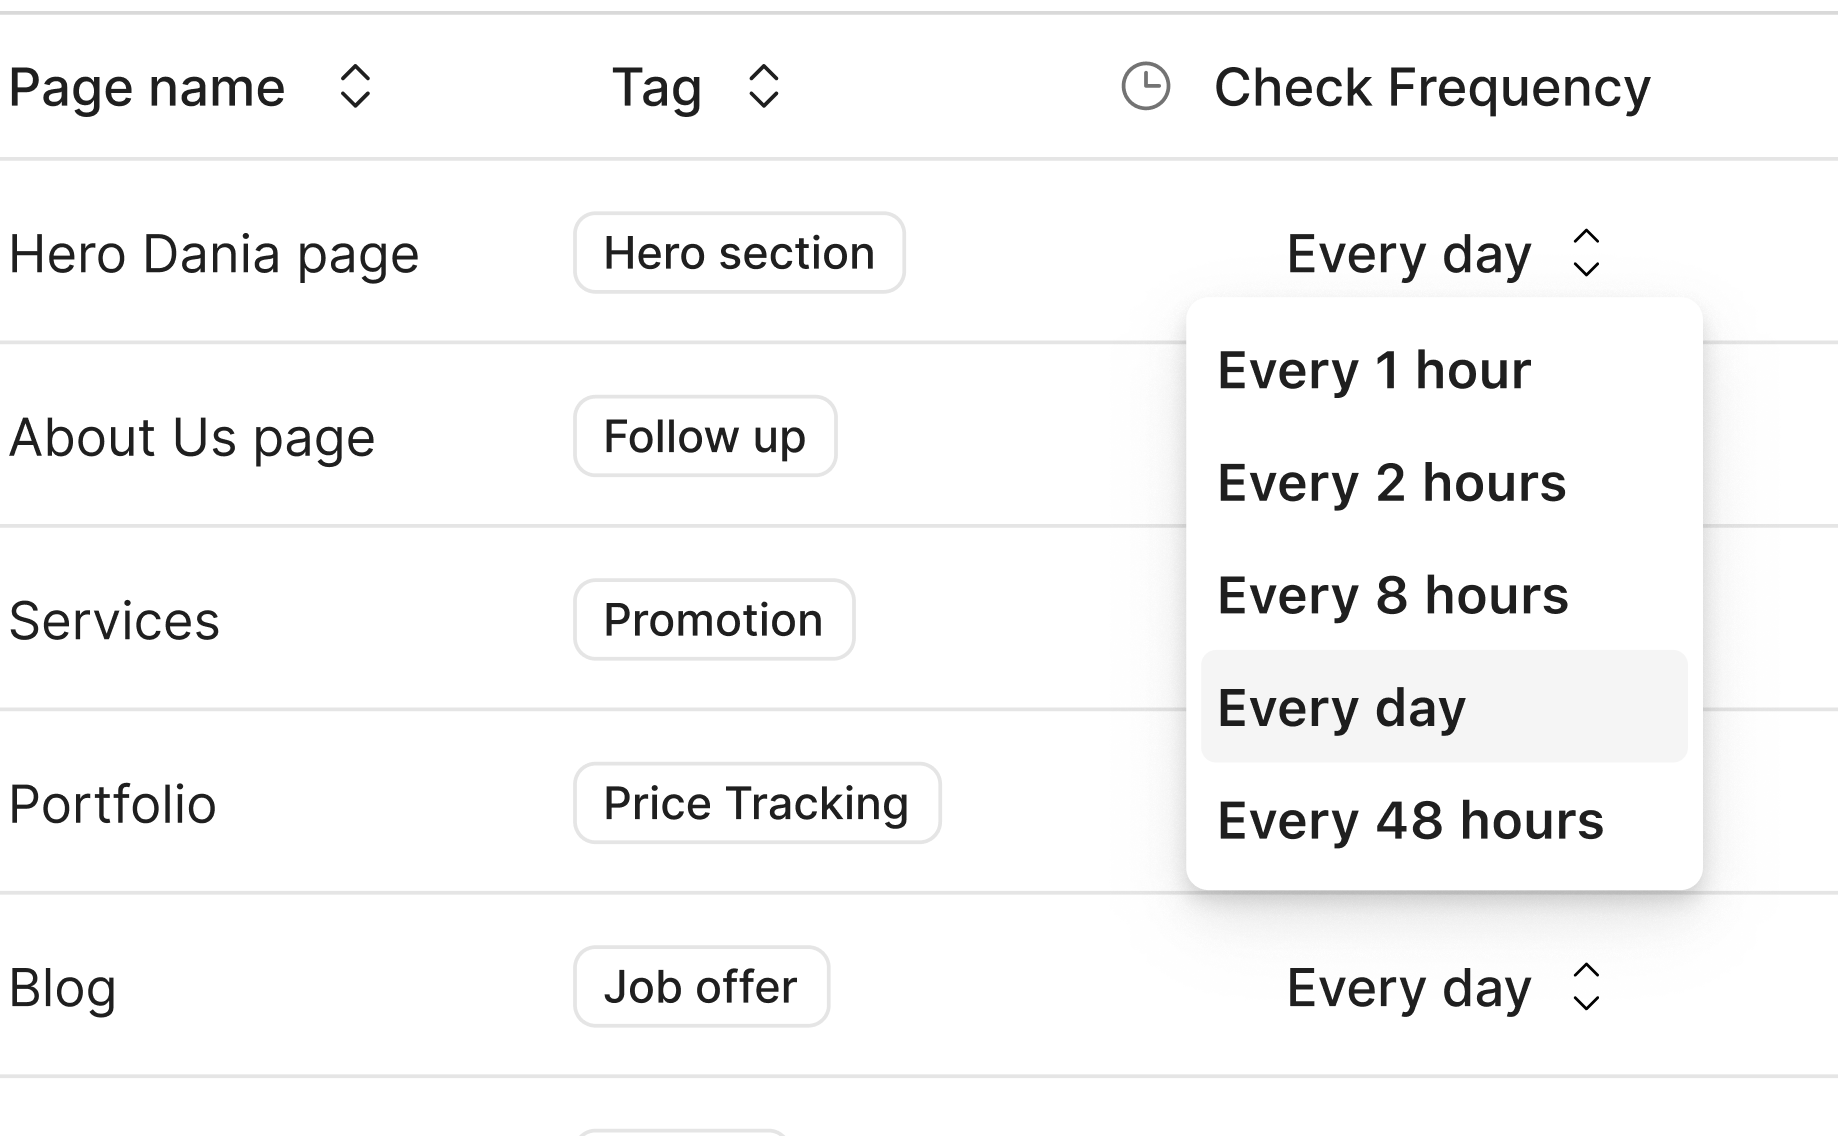Select Every 1 hour from the dropdown

1374,370
